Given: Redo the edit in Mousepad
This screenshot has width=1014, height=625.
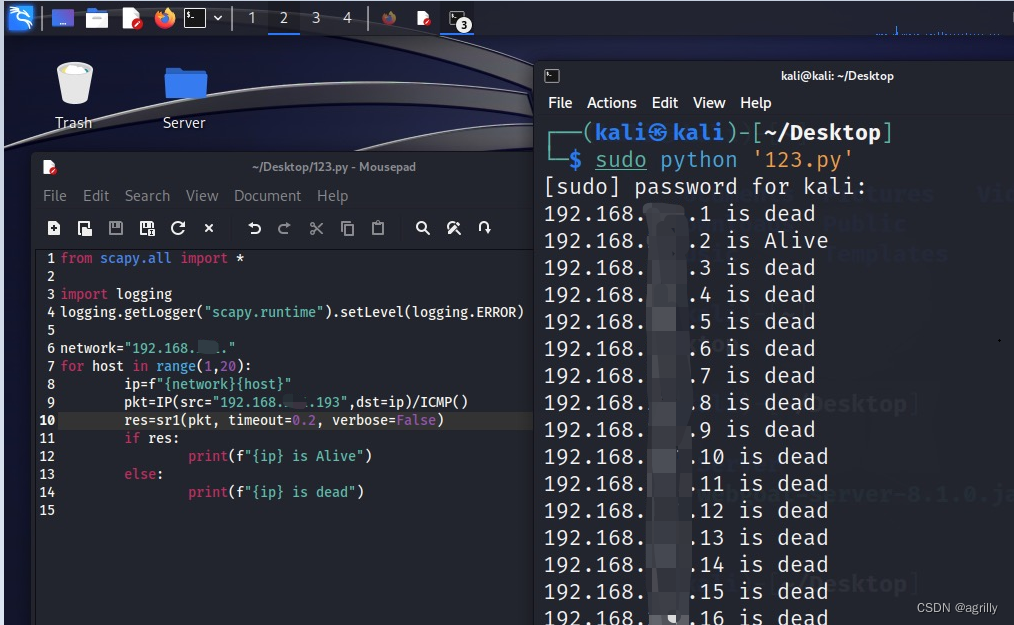Looking at the screenshot, I should coord(284,228).
